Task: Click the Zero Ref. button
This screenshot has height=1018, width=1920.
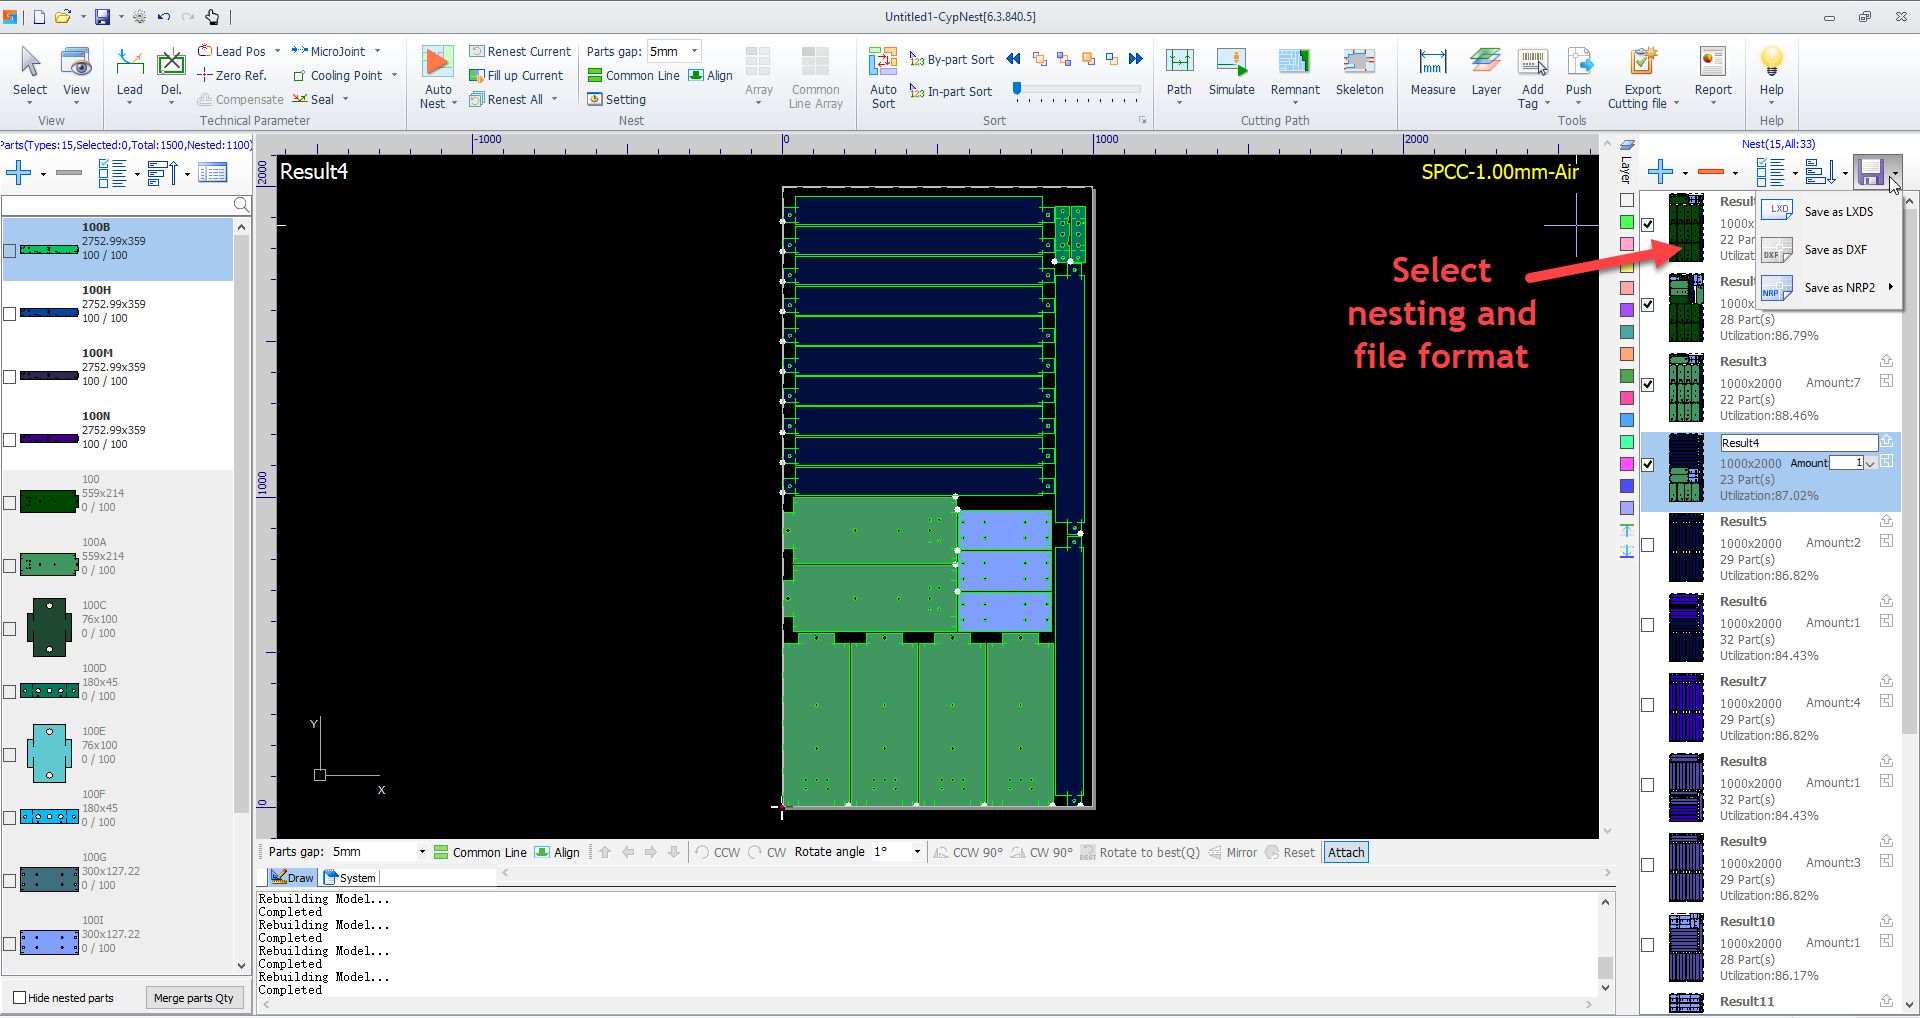Action: tap(232, 75)
